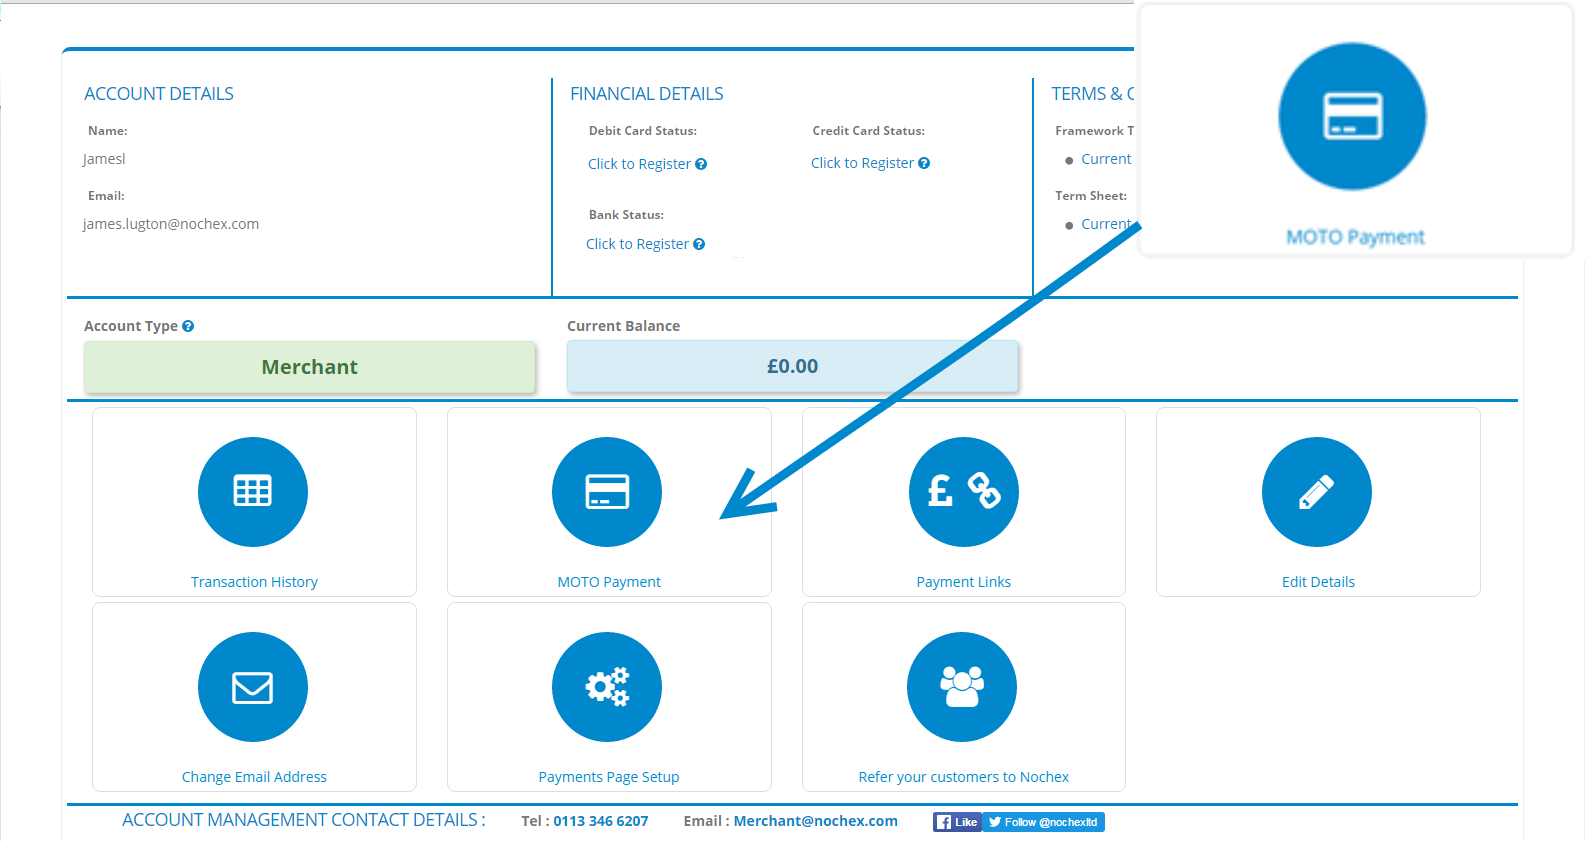This screenshot has width=1585, height=841.
Task: Open the Change Email Address envelope icon
Action: [253, 687]
